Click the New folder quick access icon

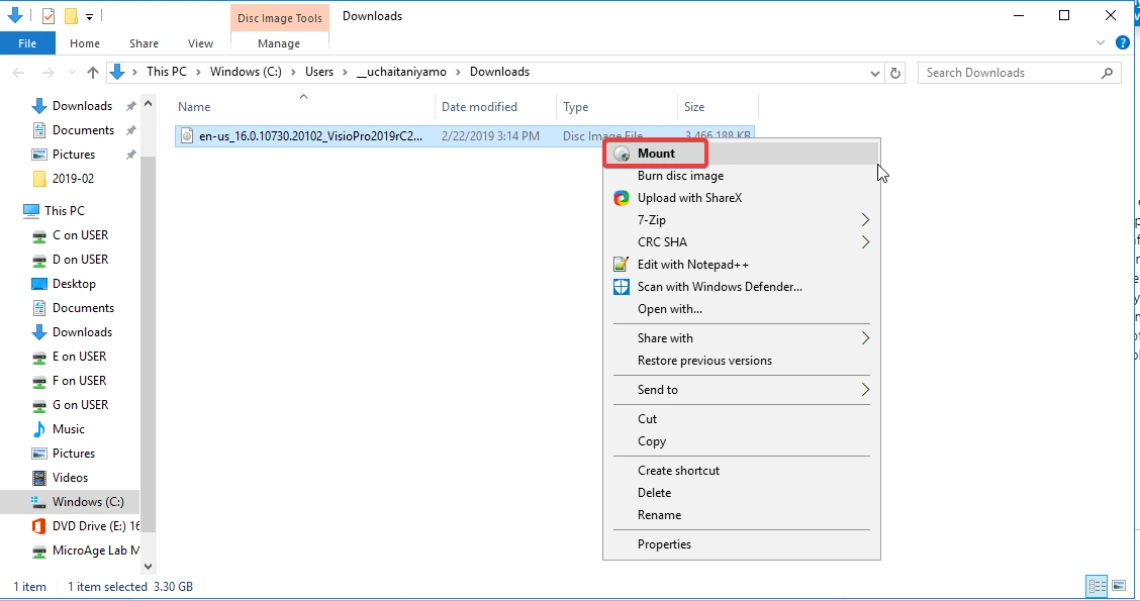pyautogui.click(x=71, y=16)
